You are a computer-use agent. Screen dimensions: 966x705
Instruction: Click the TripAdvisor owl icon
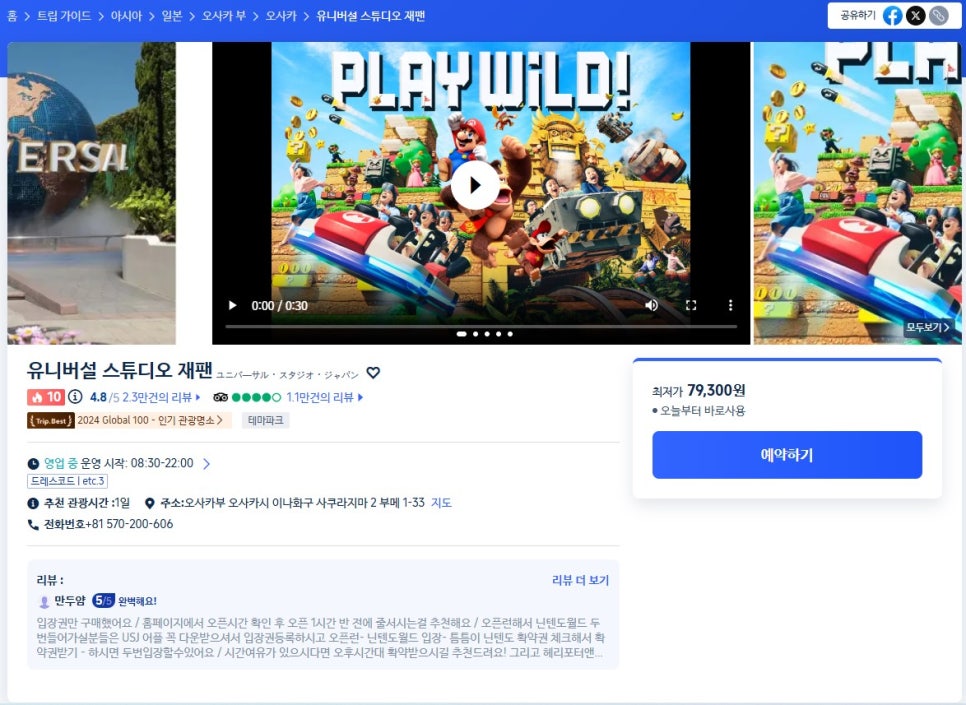(221, 397)
